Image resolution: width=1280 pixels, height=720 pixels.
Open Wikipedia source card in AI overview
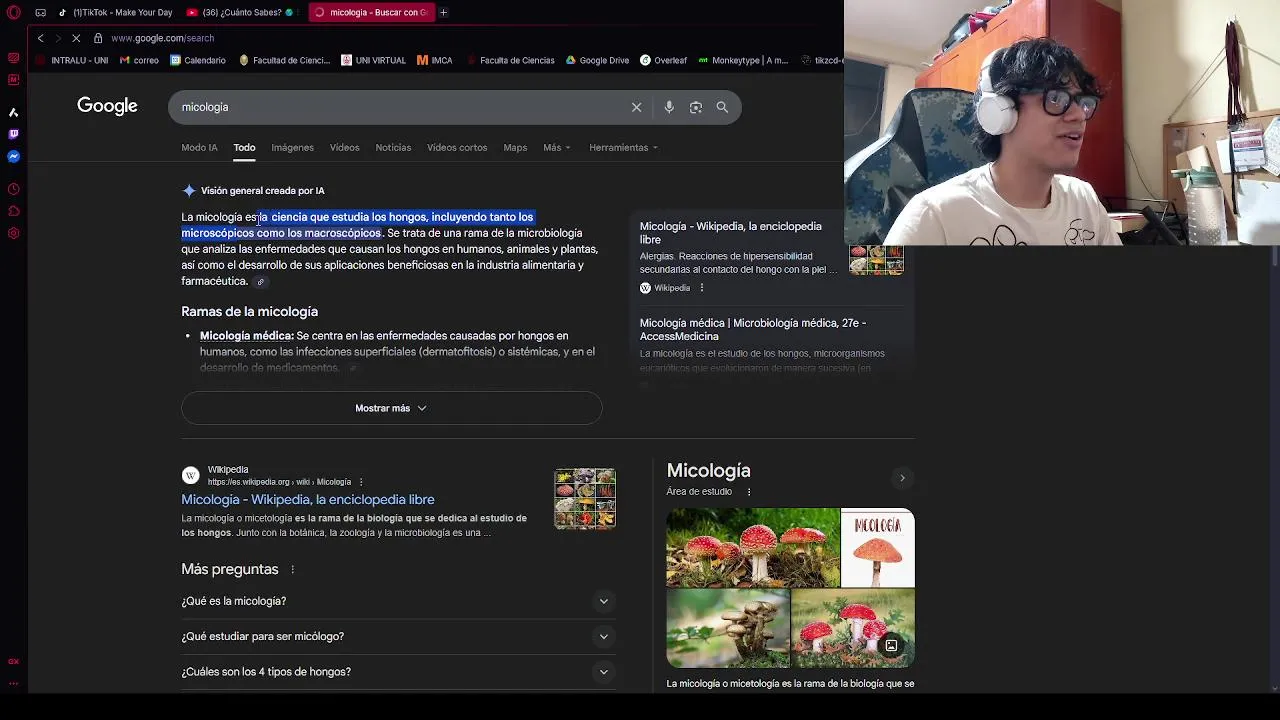click(770, 256)
